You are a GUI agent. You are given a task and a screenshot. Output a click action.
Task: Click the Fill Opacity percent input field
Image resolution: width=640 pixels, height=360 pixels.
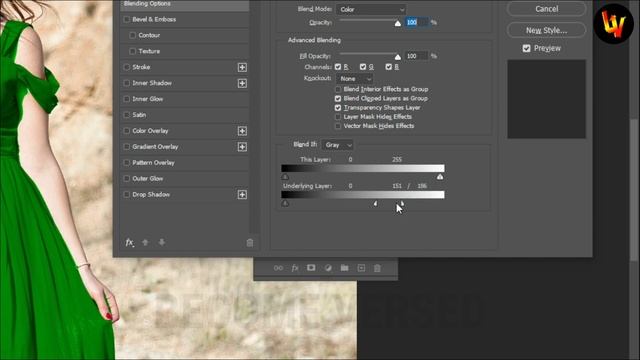coord(417,56)
